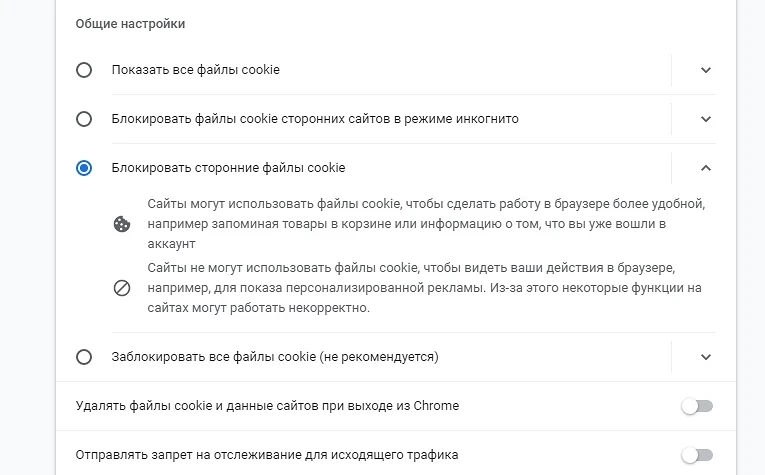Turn on the Do Not Track request toggle
Screen dimensions: 765x475
point(696,455)
